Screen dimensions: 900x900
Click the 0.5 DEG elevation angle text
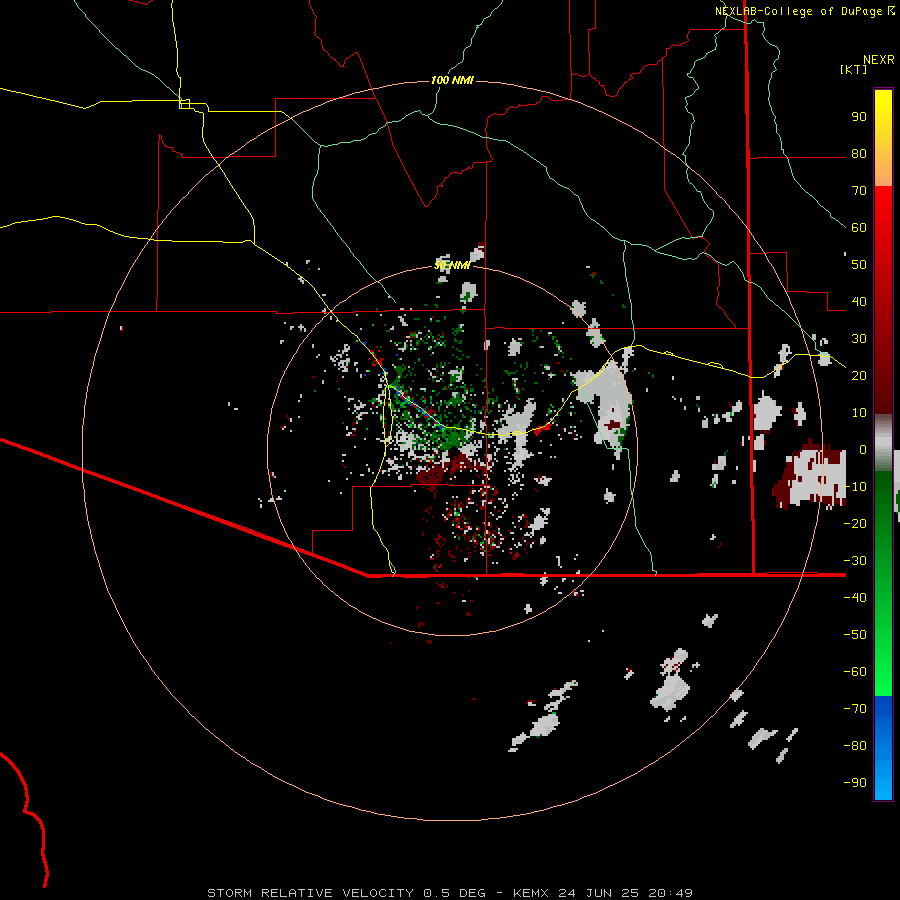(455, 893)
